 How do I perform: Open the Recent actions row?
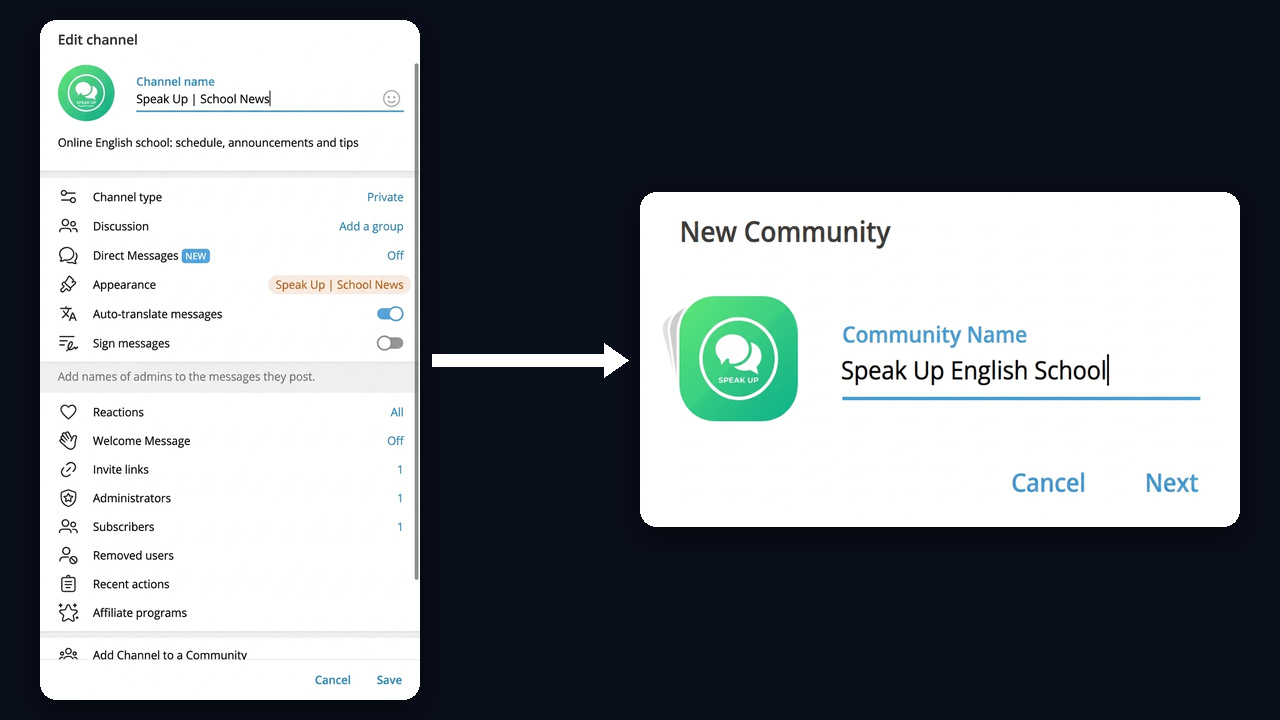point(230,584)
